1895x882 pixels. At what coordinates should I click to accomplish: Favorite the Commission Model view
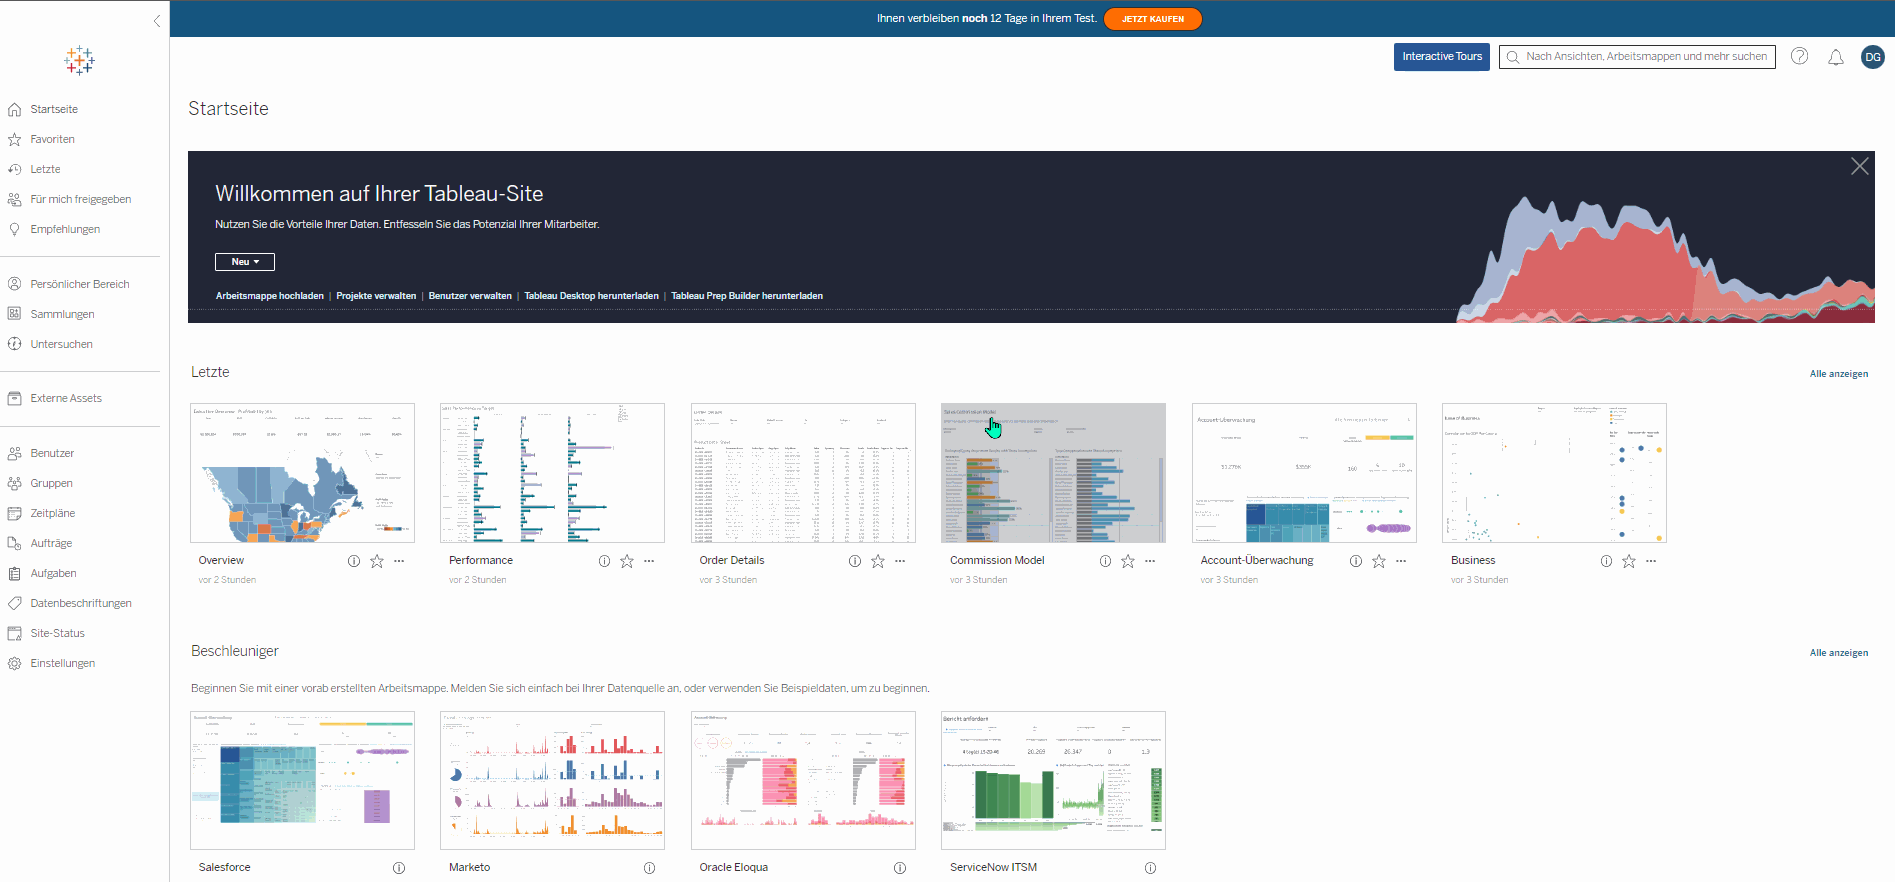(x=1128, y=561)
